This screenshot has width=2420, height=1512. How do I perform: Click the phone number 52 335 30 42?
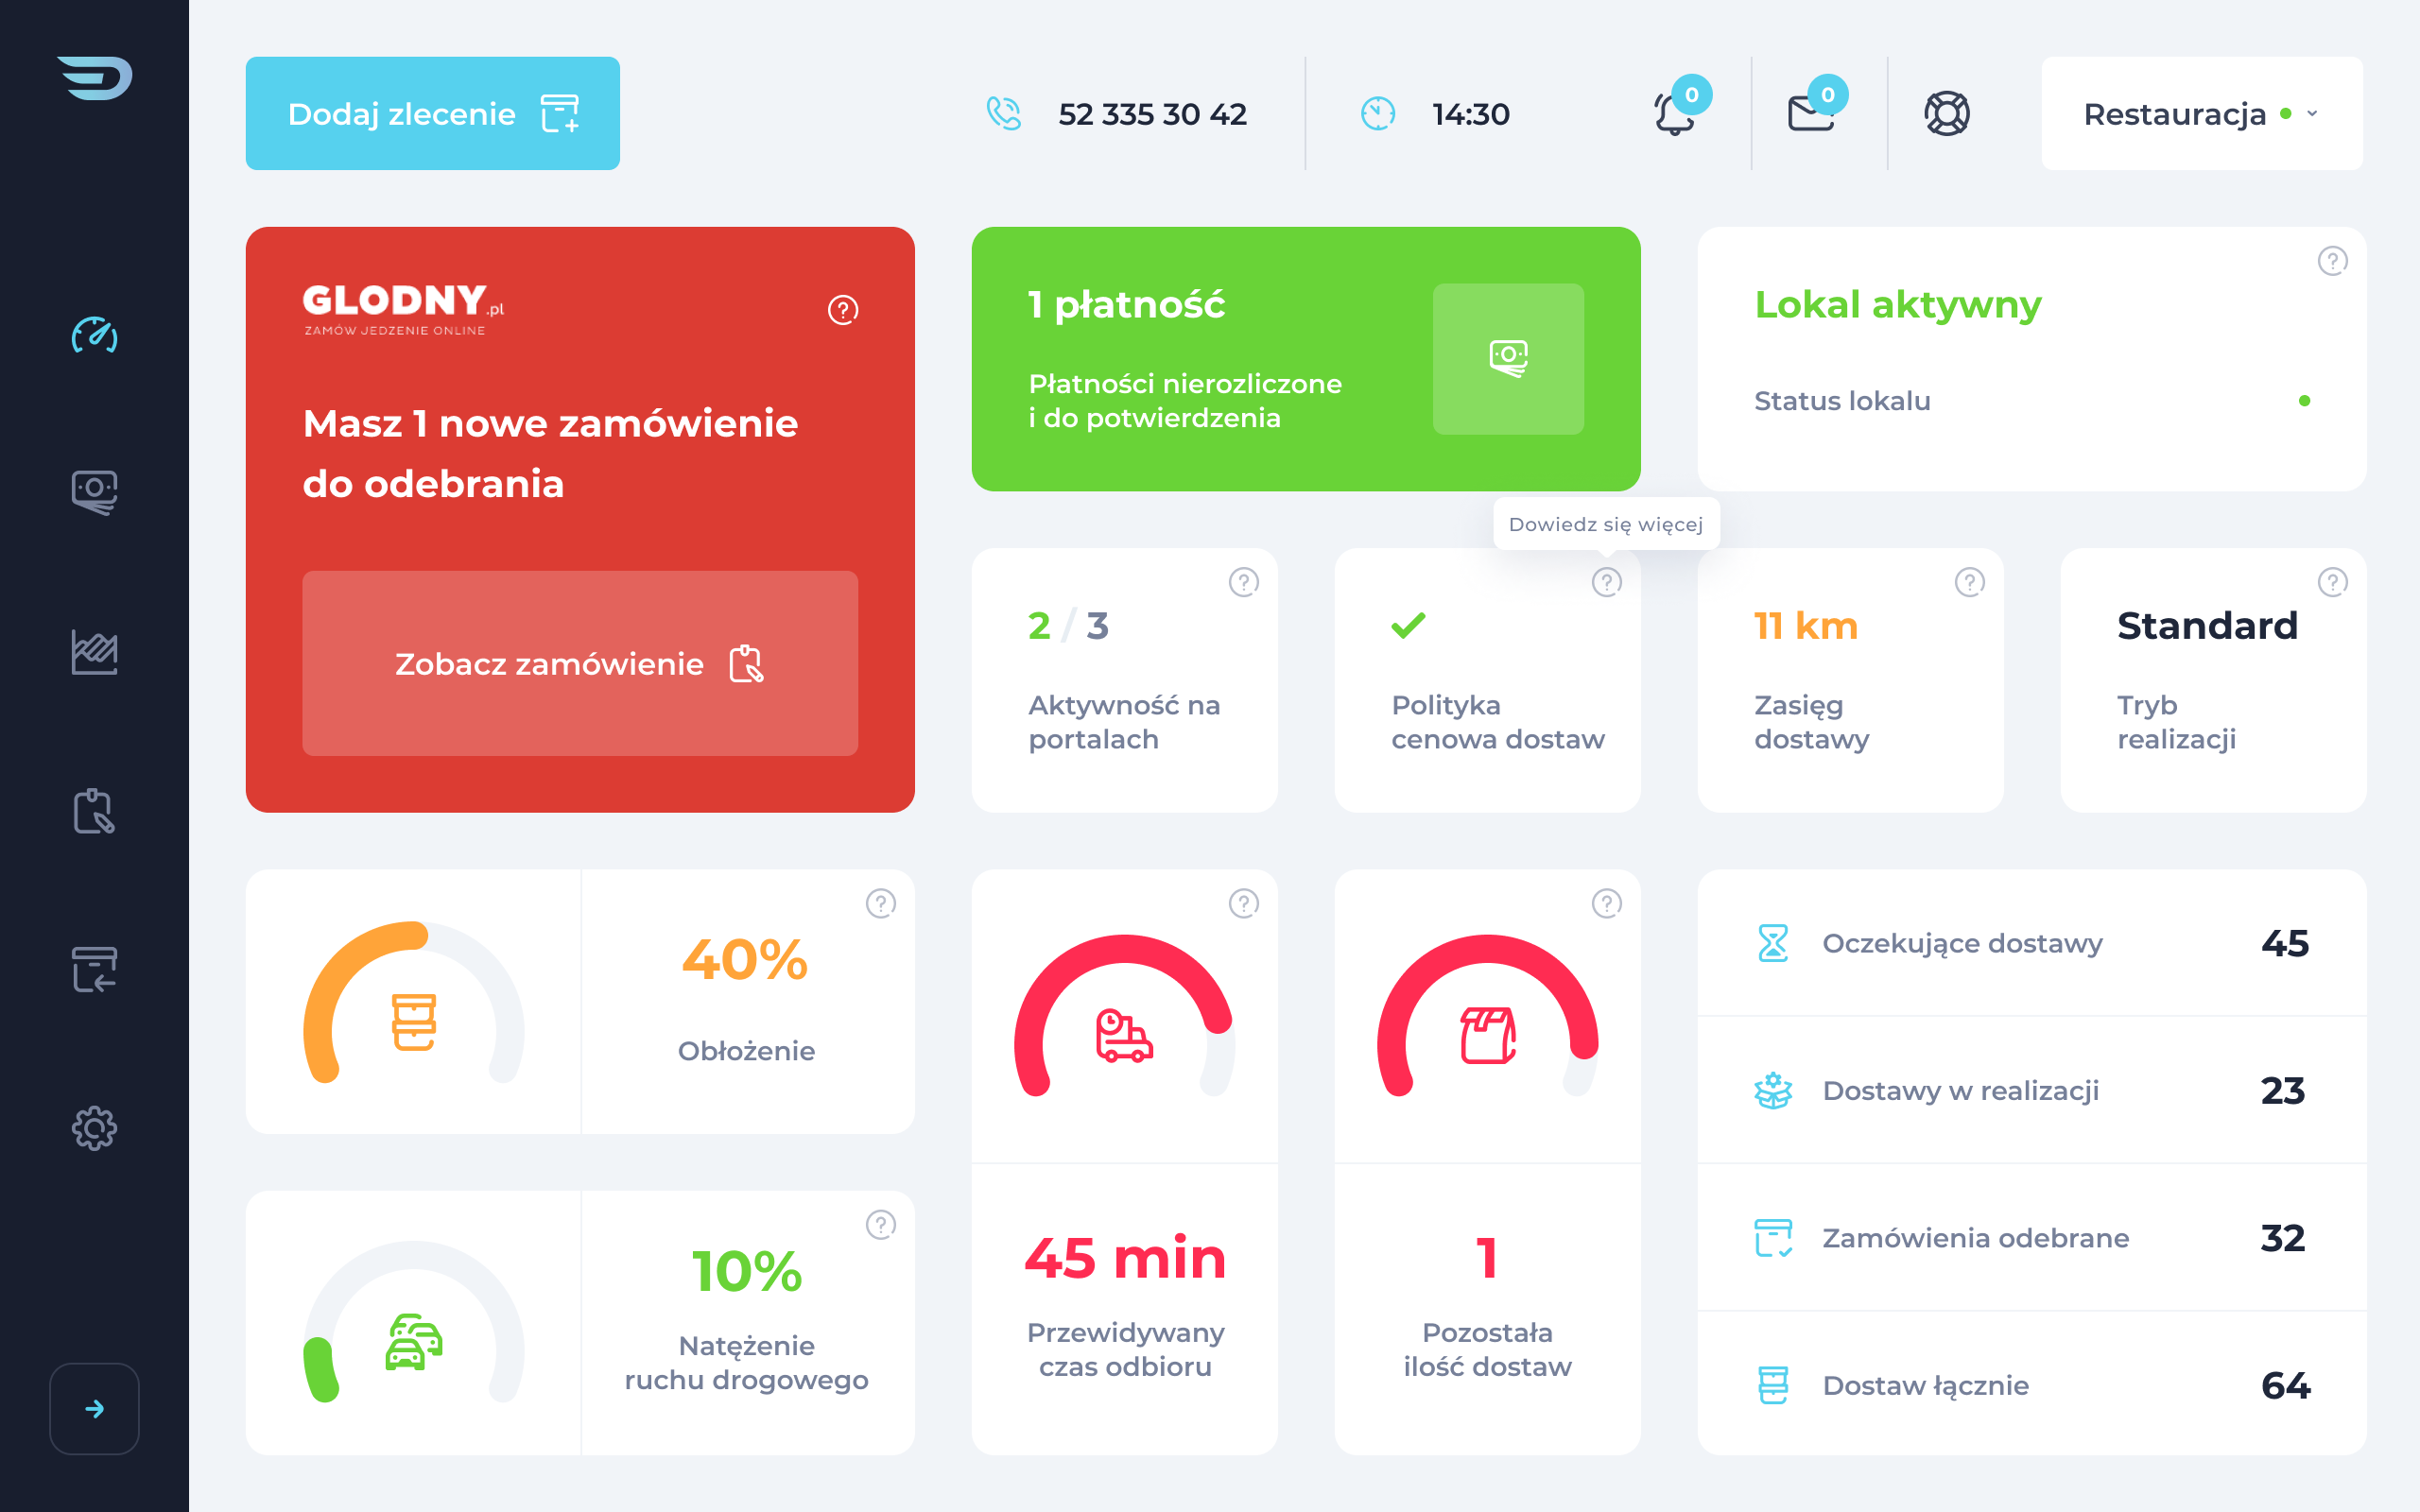(1152, 114)
